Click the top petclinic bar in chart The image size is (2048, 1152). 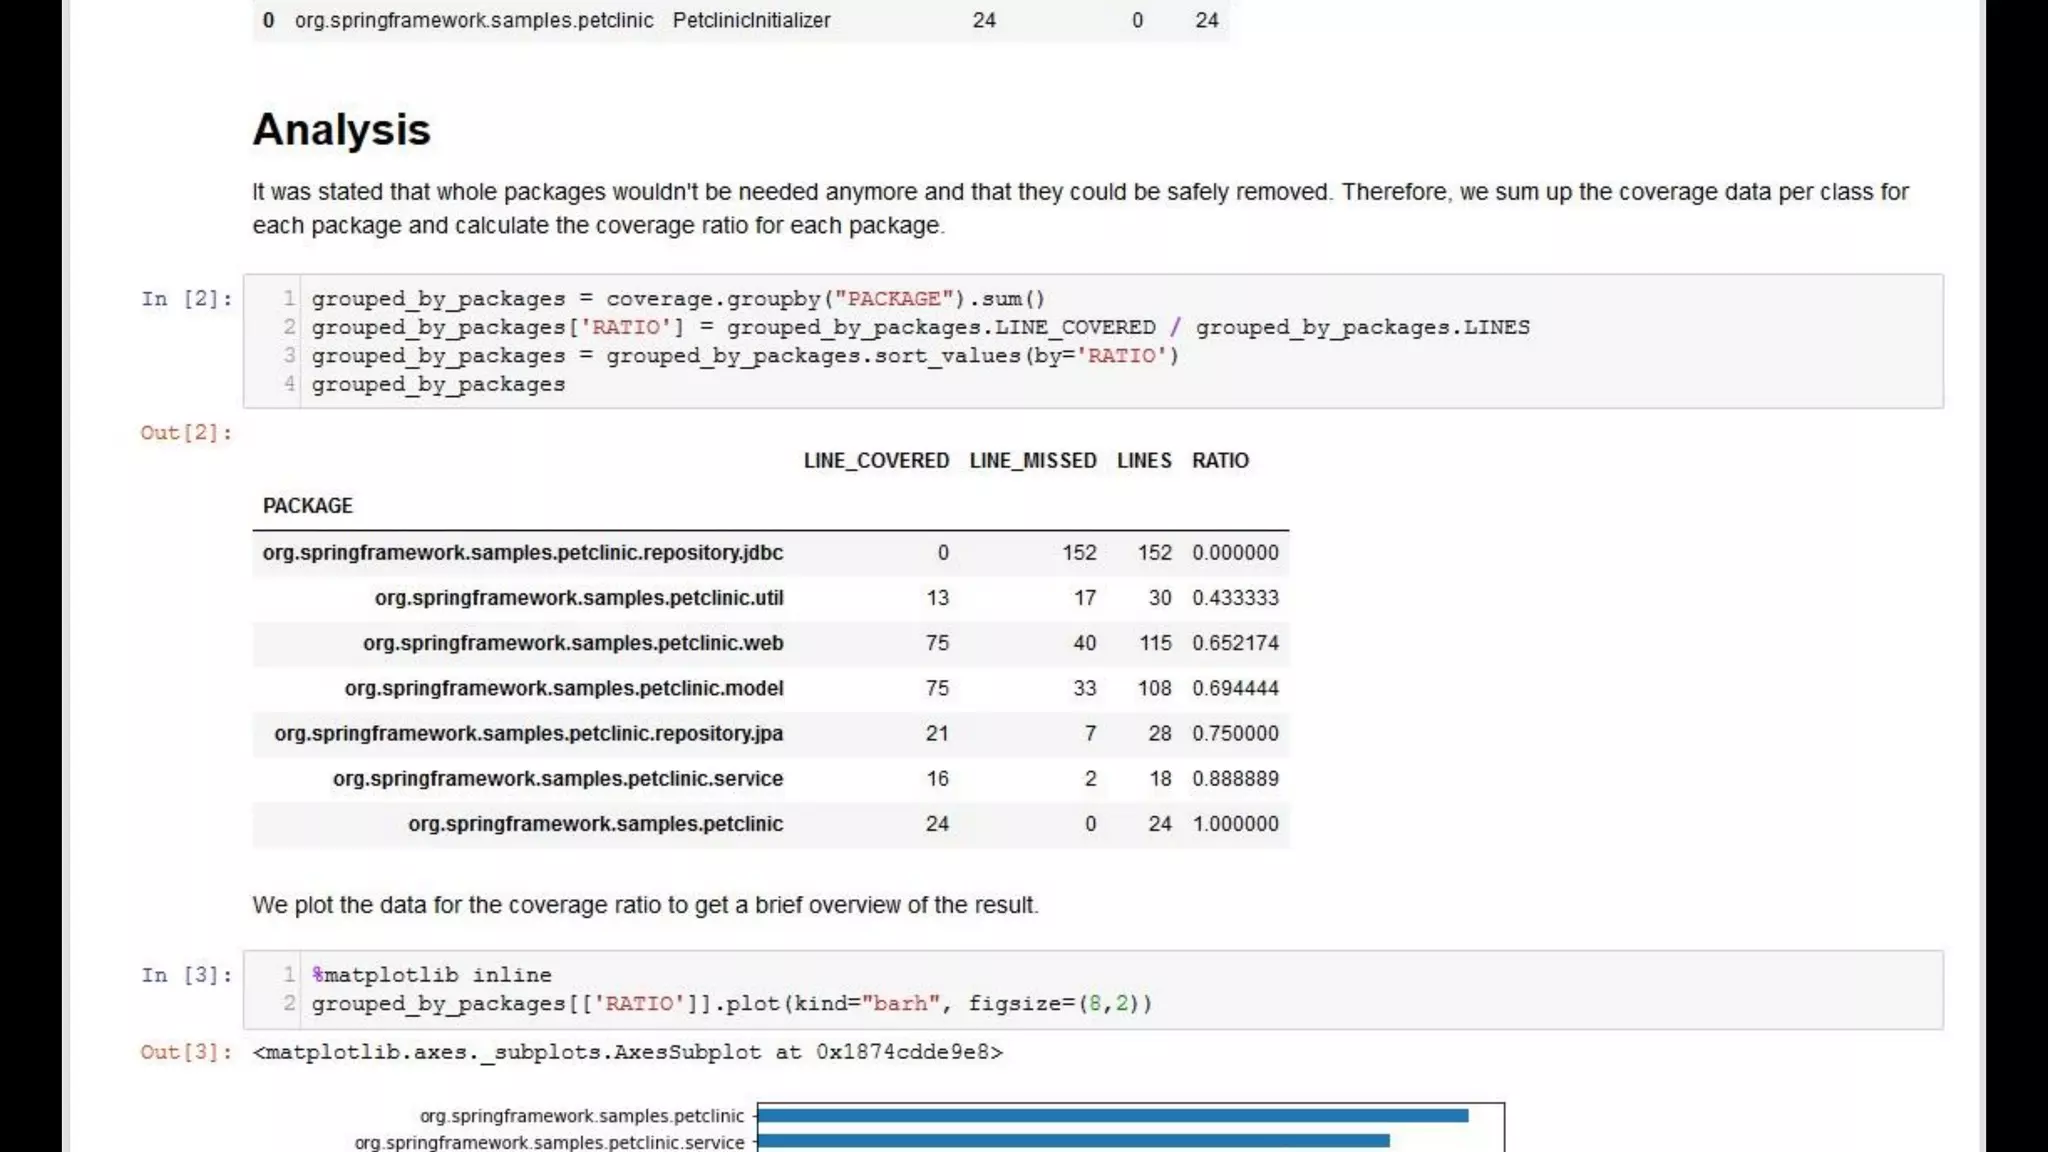pyautogui.click(x=1112, y=1115)
